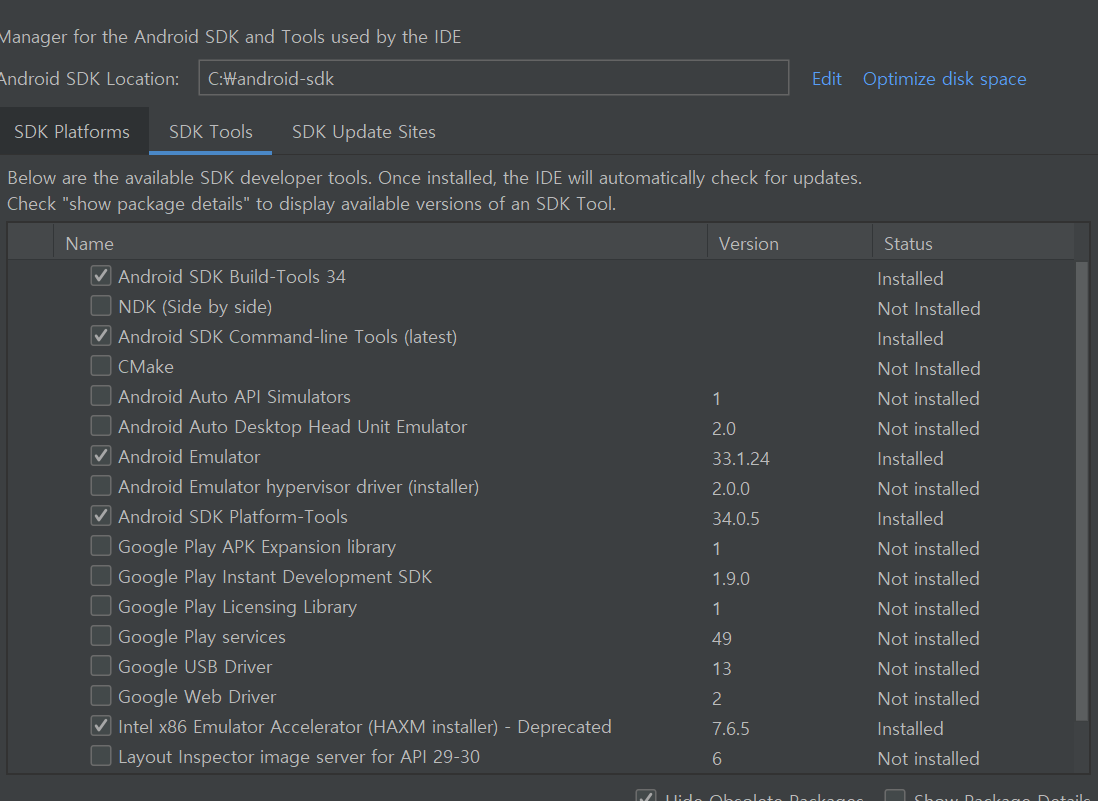Uncheck Intel x86 Emulator Accelerator (HAXM installer)
This screenshot has height=801, width=1098.
pos(101,727)
